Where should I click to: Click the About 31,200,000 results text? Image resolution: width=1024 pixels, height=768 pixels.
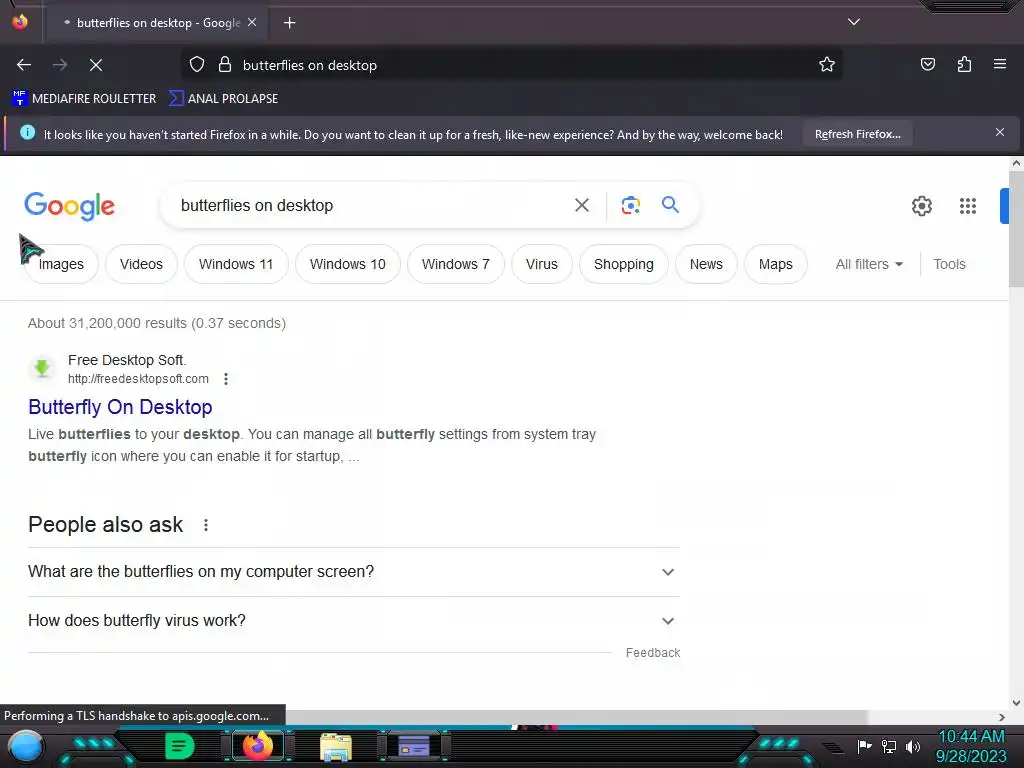click(x=157, y=323)
